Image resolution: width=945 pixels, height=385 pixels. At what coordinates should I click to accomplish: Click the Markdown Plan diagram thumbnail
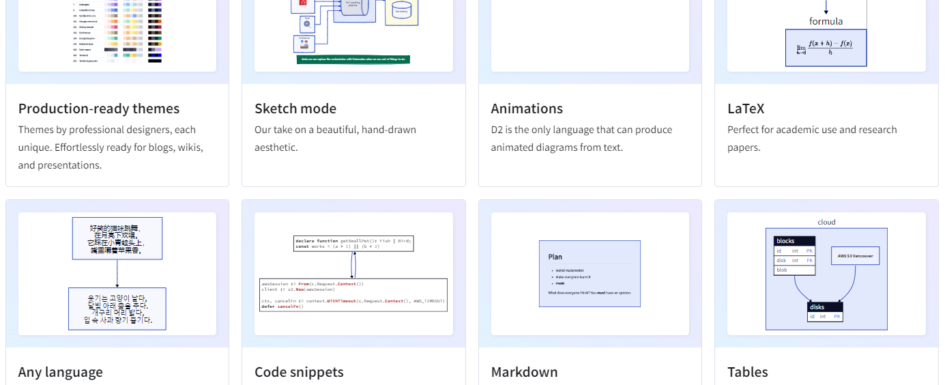(590, 274)
